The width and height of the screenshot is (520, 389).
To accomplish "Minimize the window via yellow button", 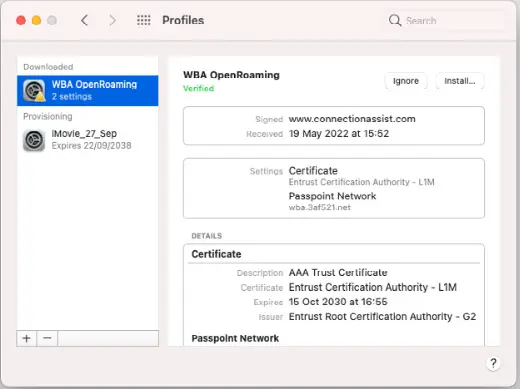I will pos(36,20).
